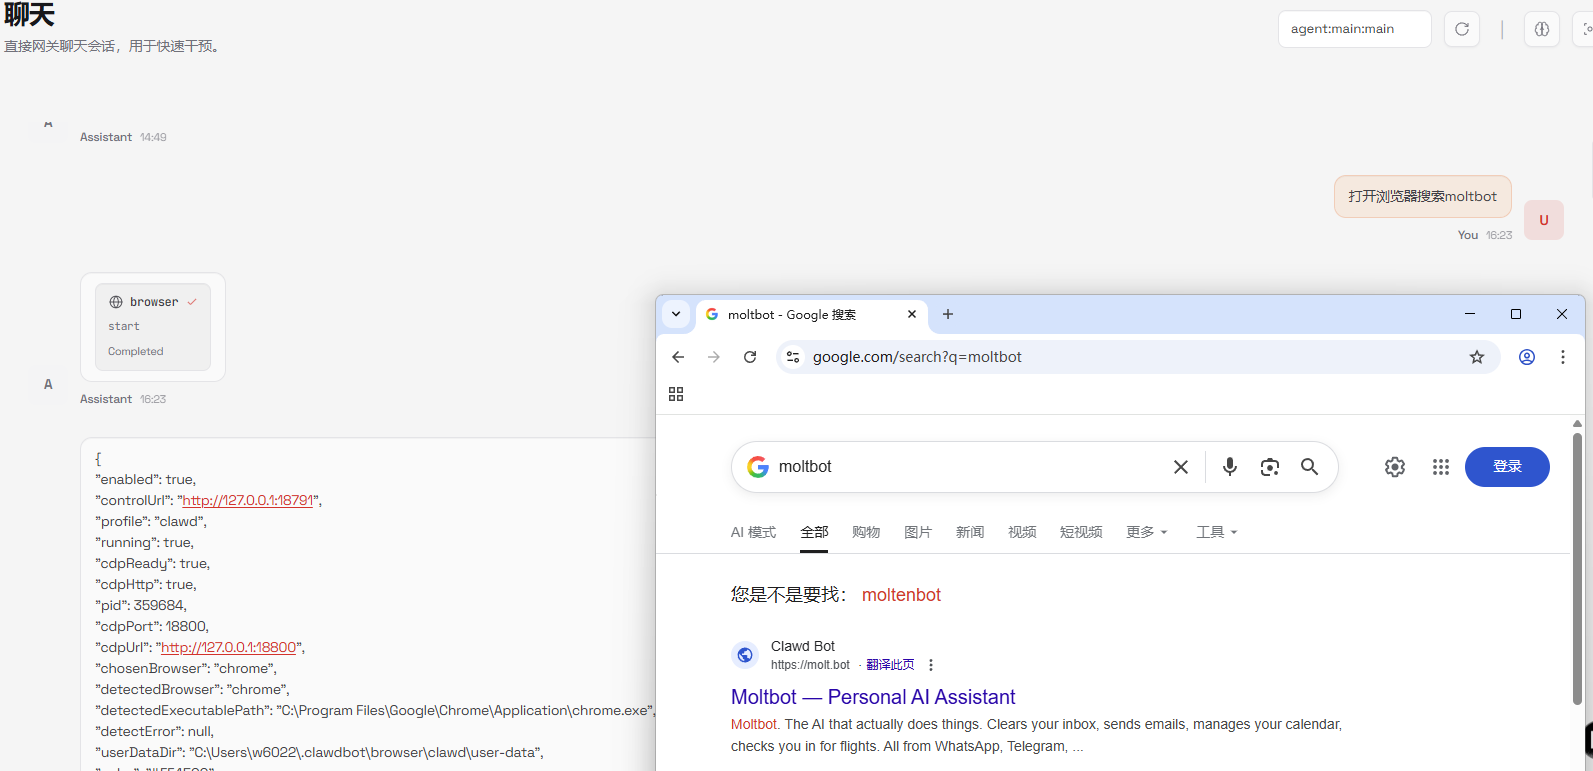Click 翻译此页 translate link
The height and width of the screenshot is (771, 1593).
(890, 665)
